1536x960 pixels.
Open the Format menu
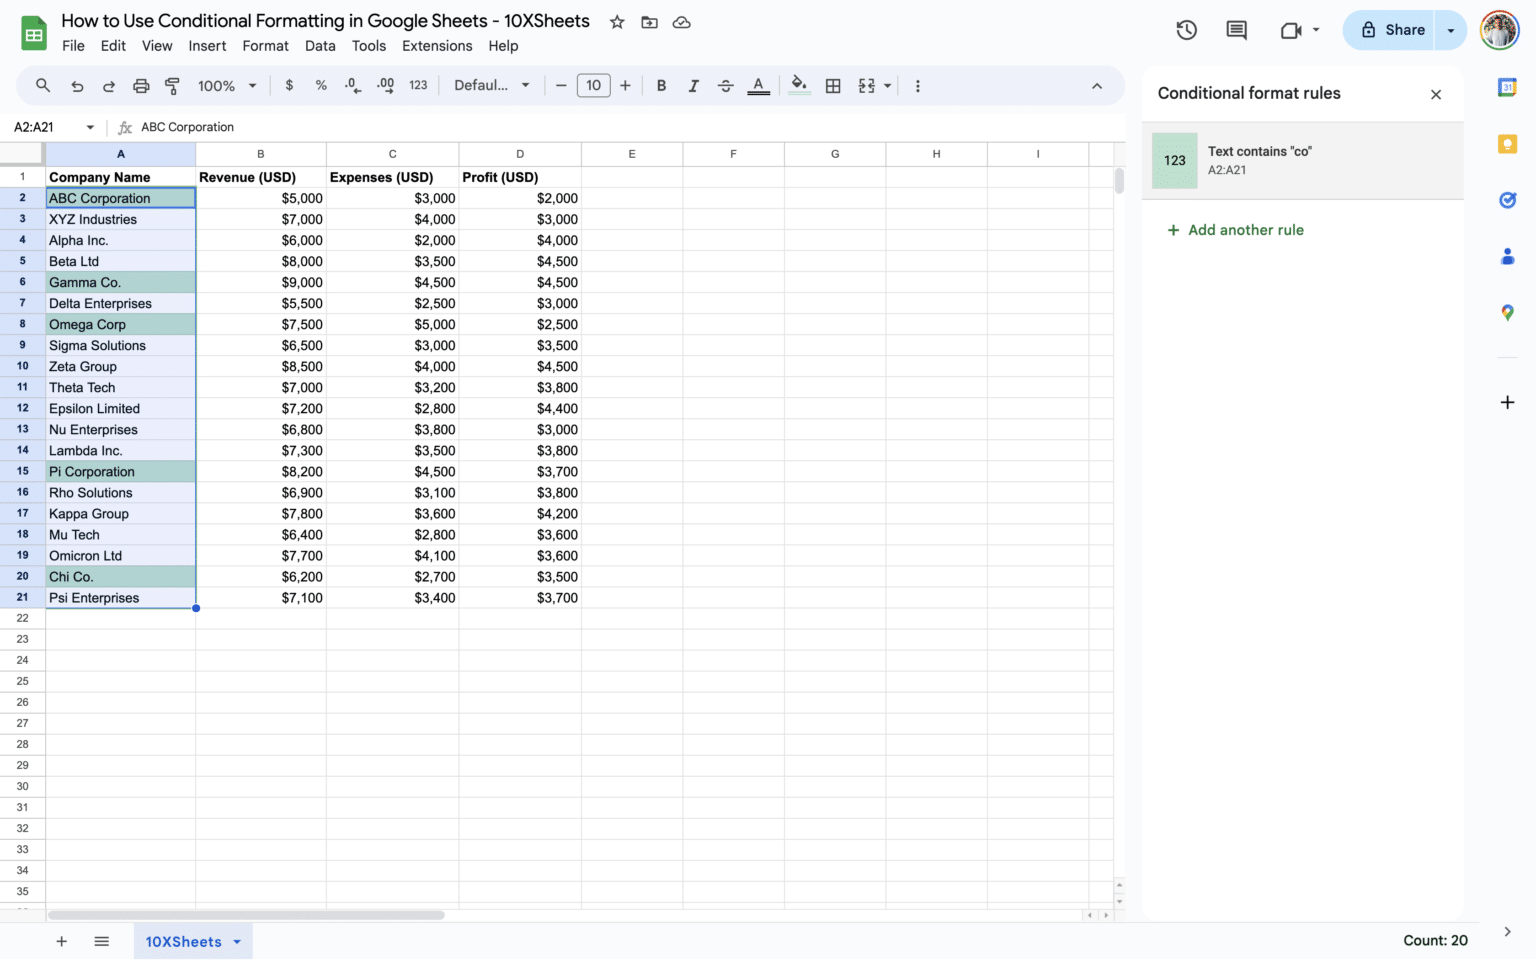tap(265, 46)
